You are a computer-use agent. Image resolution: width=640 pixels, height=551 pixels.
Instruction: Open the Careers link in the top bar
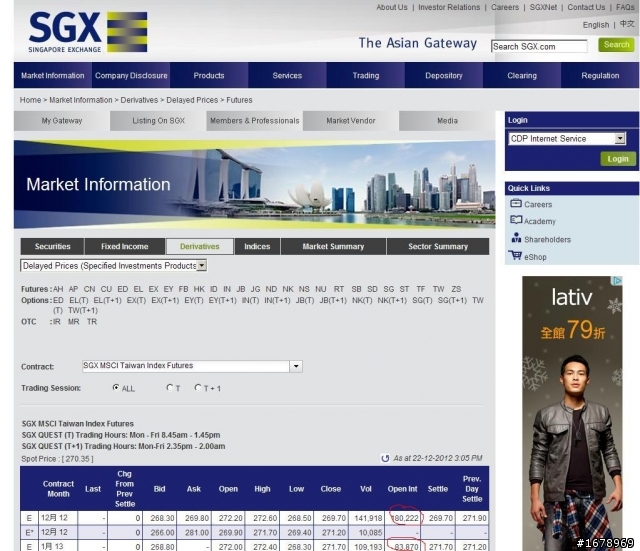[505, 7]
